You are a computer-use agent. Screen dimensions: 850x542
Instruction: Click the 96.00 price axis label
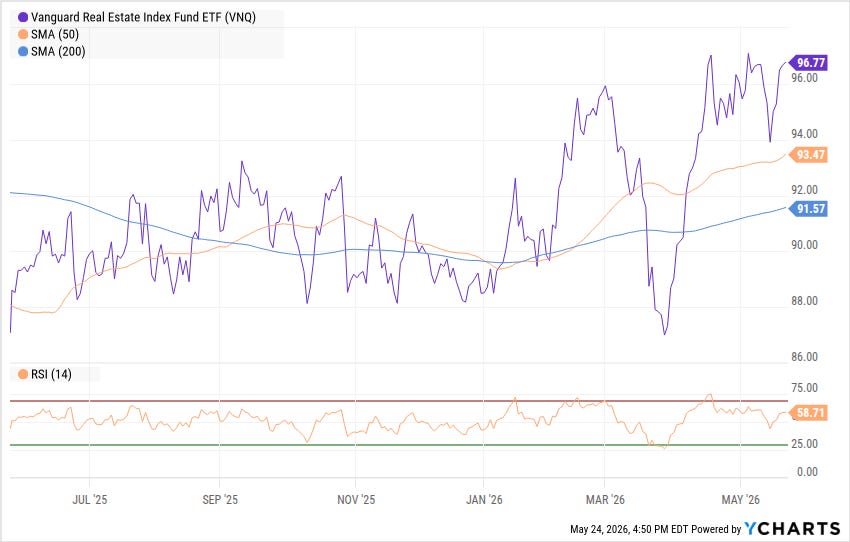804,79
